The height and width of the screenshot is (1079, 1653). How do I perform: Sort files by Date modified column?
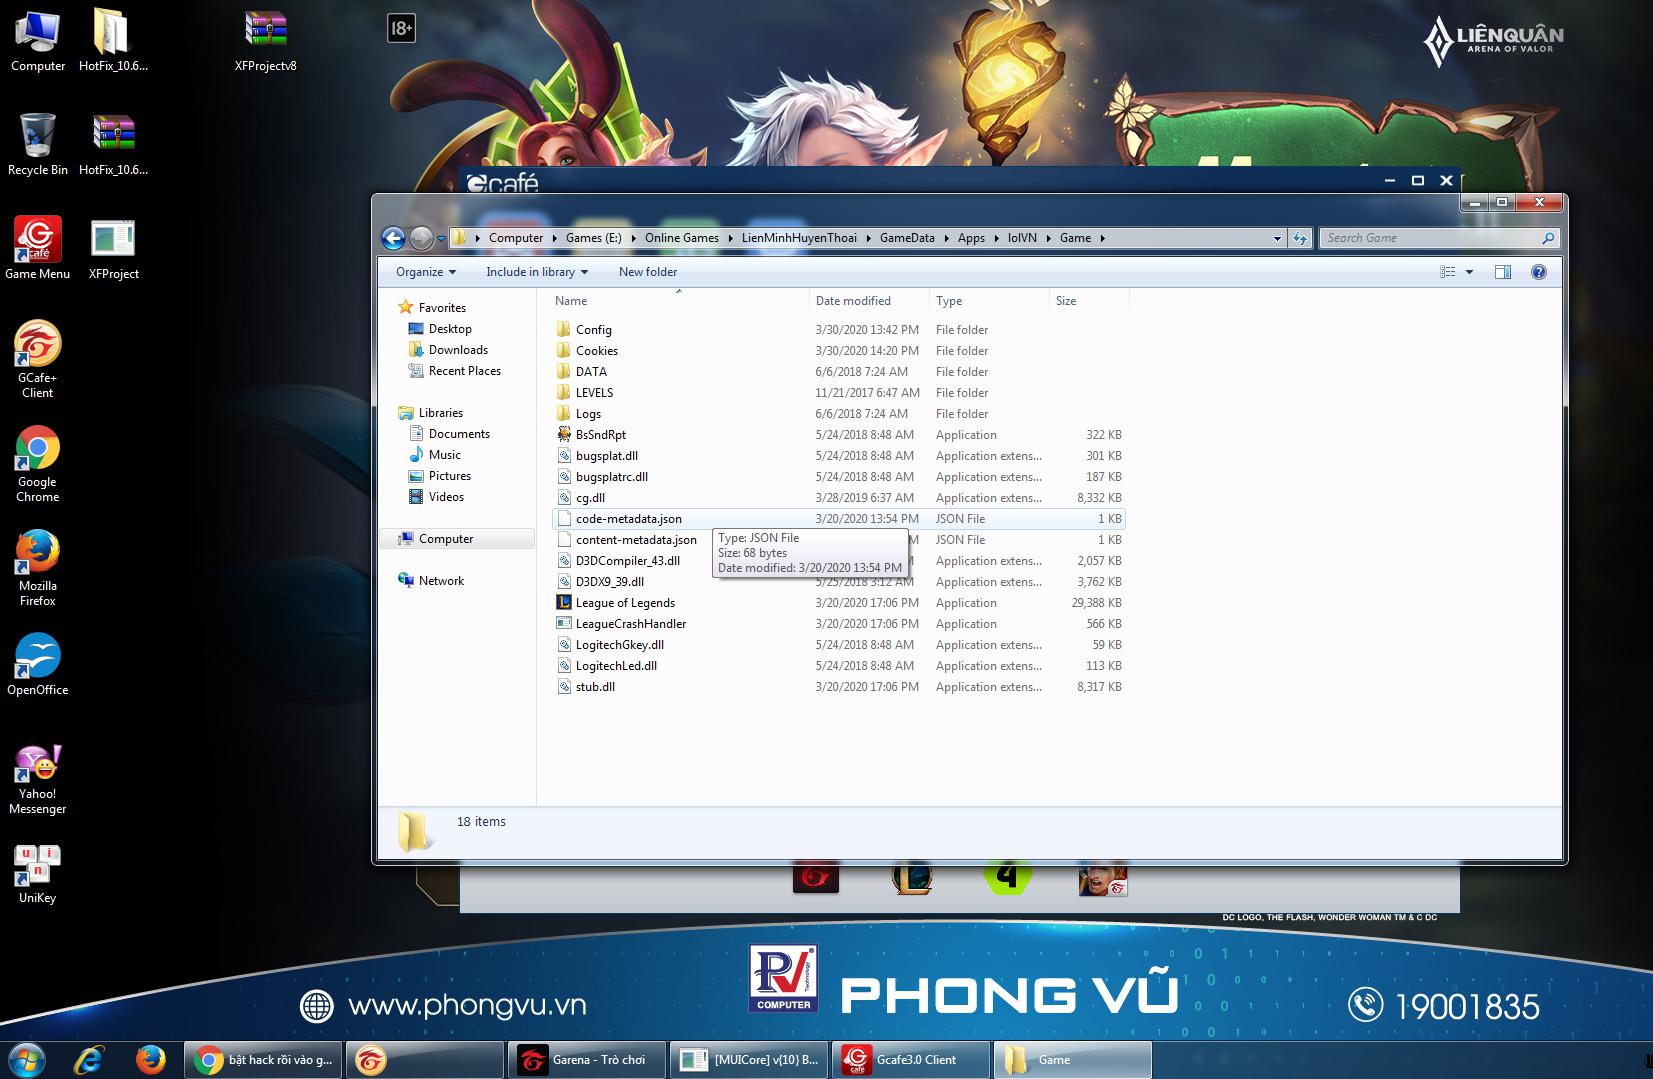point(869,301)
